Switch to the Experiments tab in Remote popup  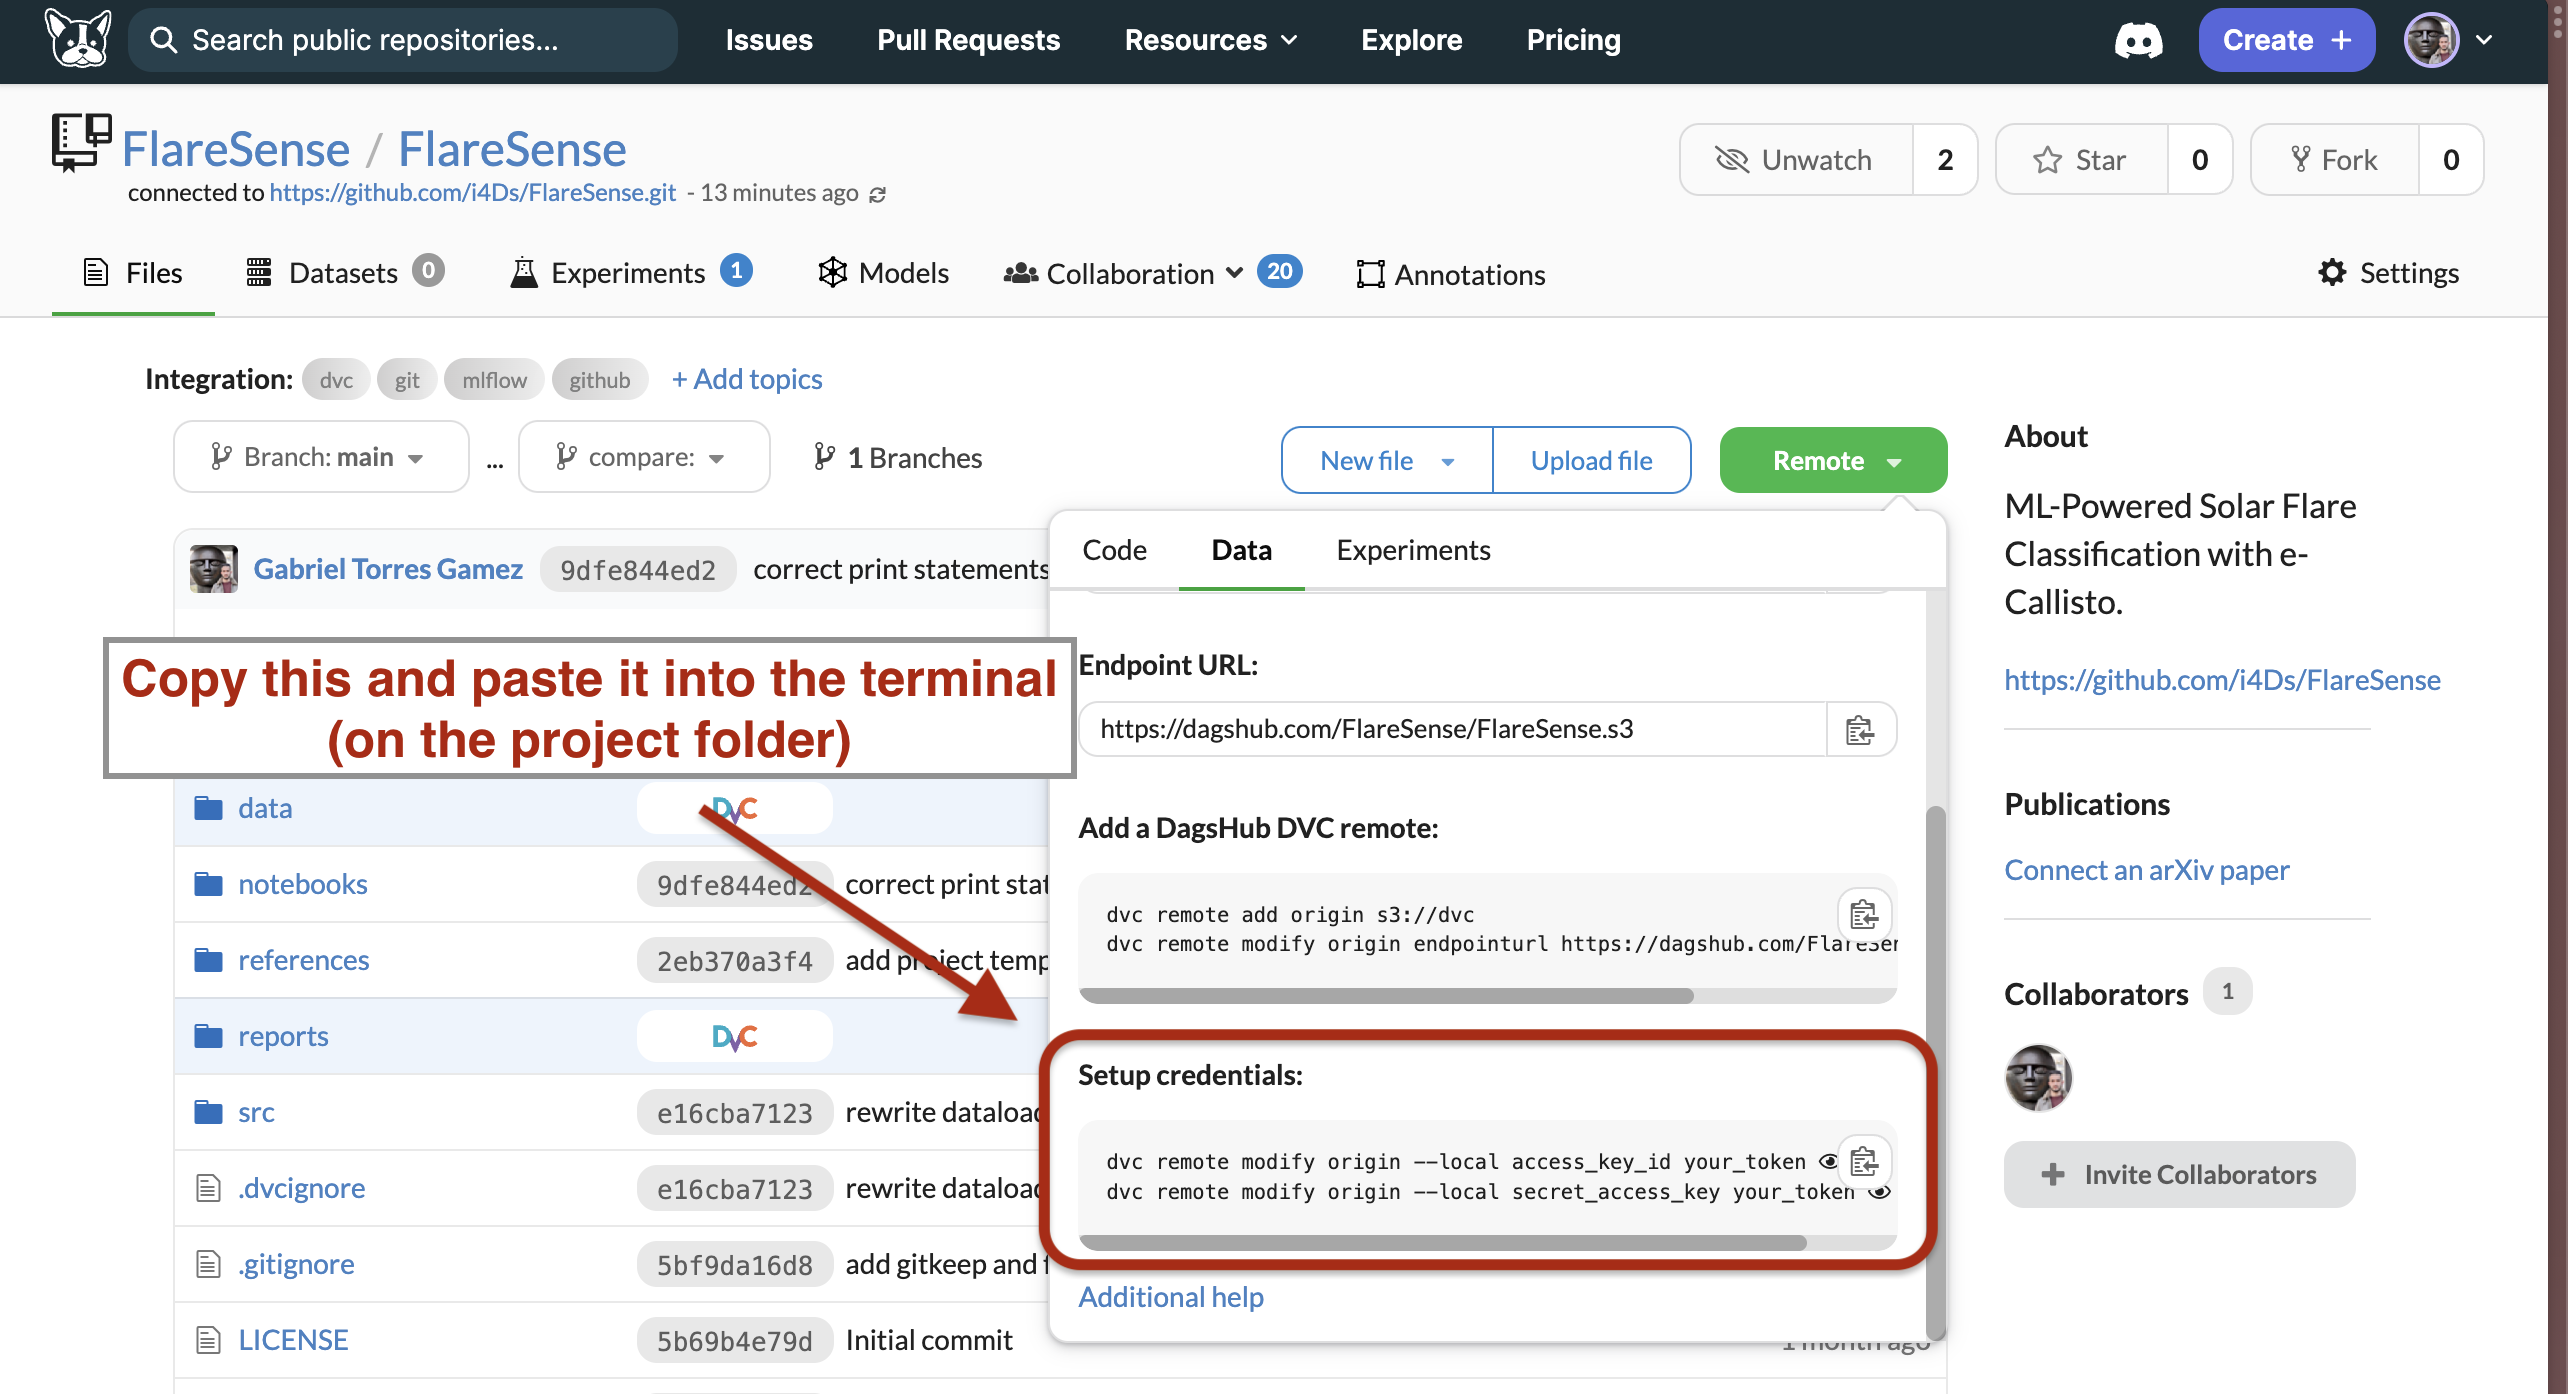point(1412,550)
